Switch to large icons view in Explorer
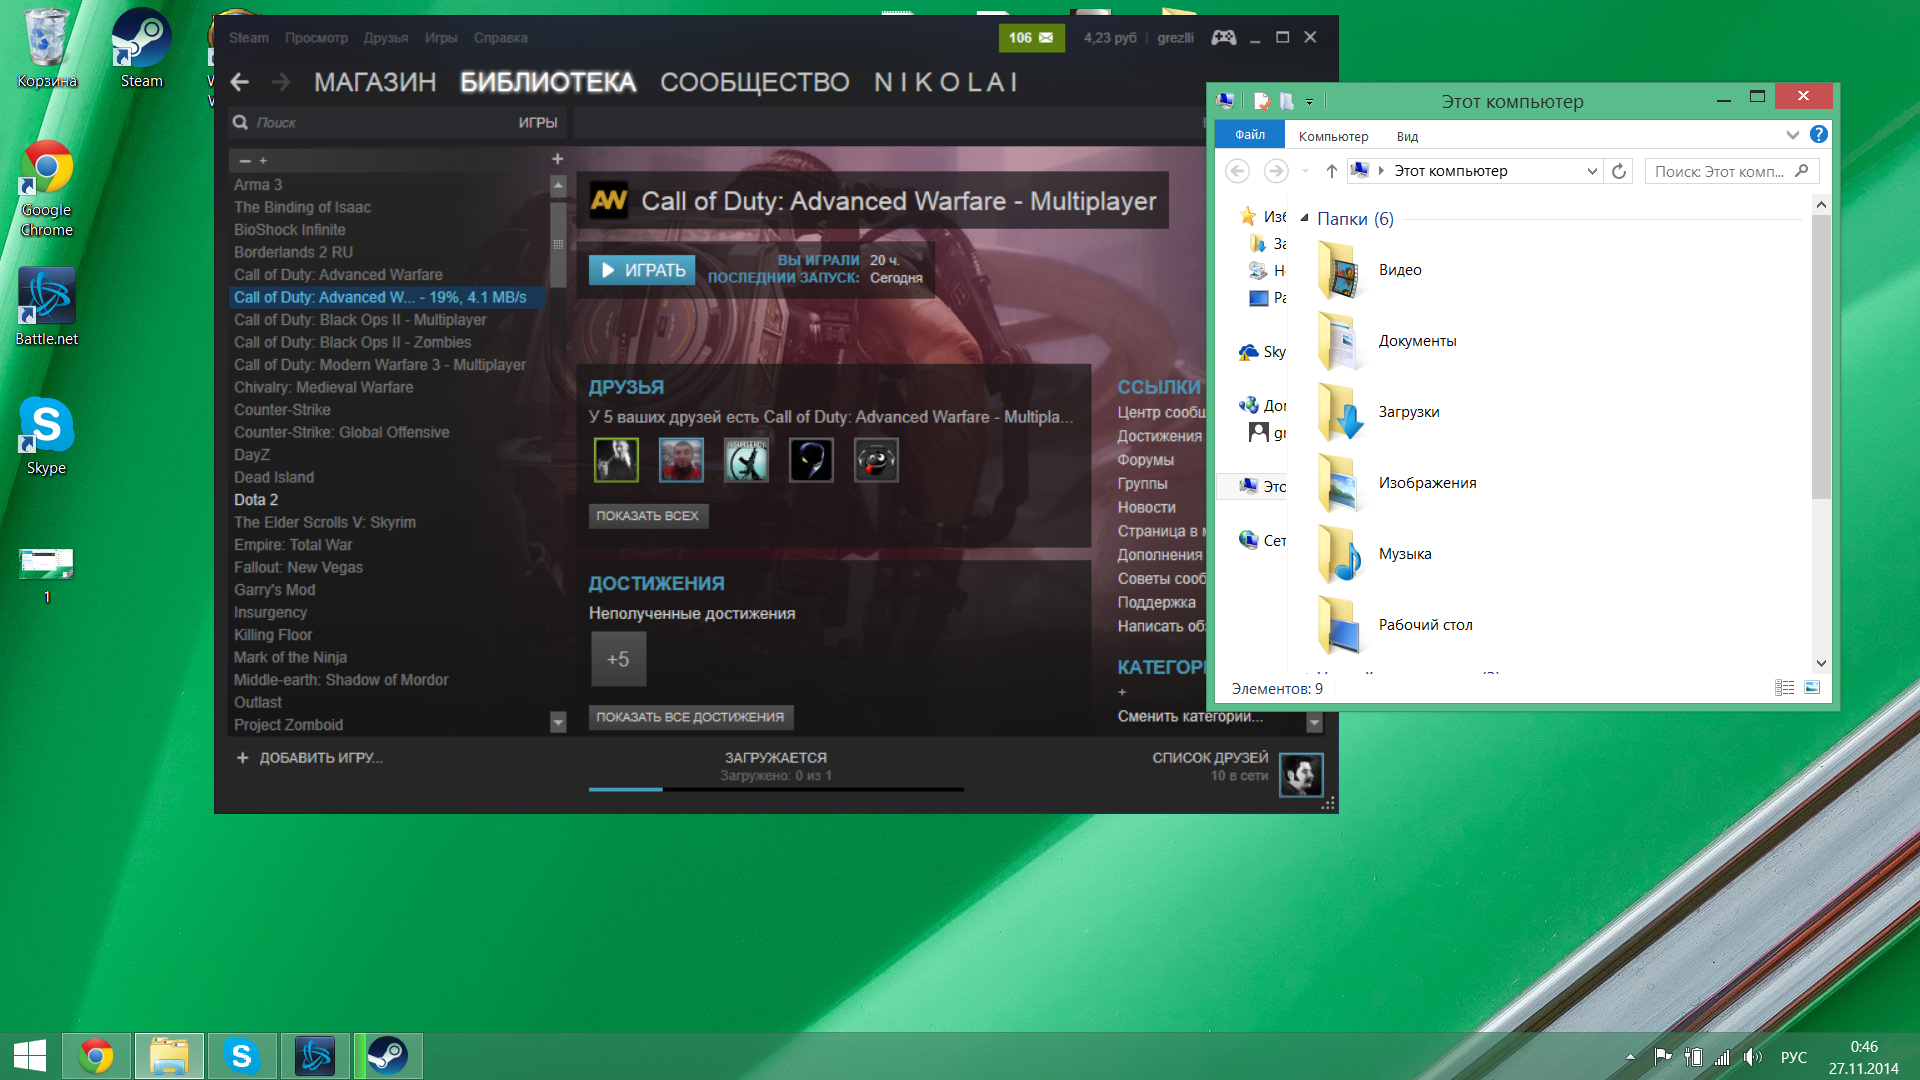The image size is (1920, 1080). click(x=1812, y=687)
